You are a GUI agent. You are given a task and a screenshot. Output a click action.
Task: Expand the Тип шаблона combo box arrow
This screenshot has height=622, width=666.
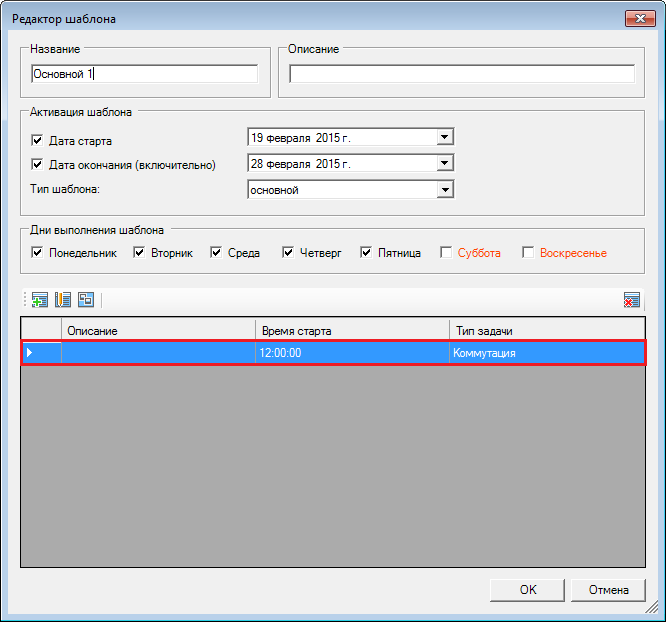(445, 189)
